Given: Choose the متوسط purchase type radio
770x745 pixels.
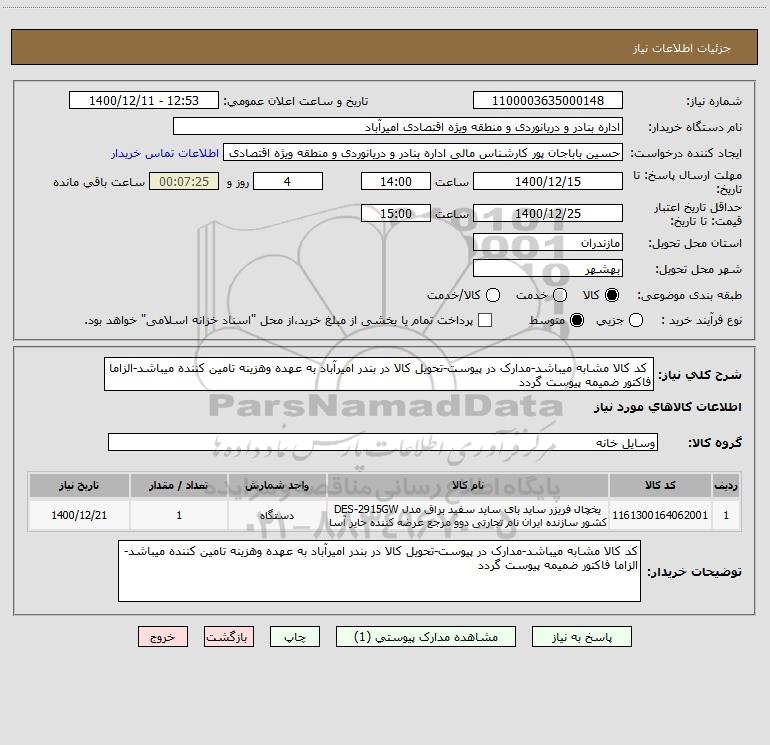Looking at the screenshot, I should 577,320.
